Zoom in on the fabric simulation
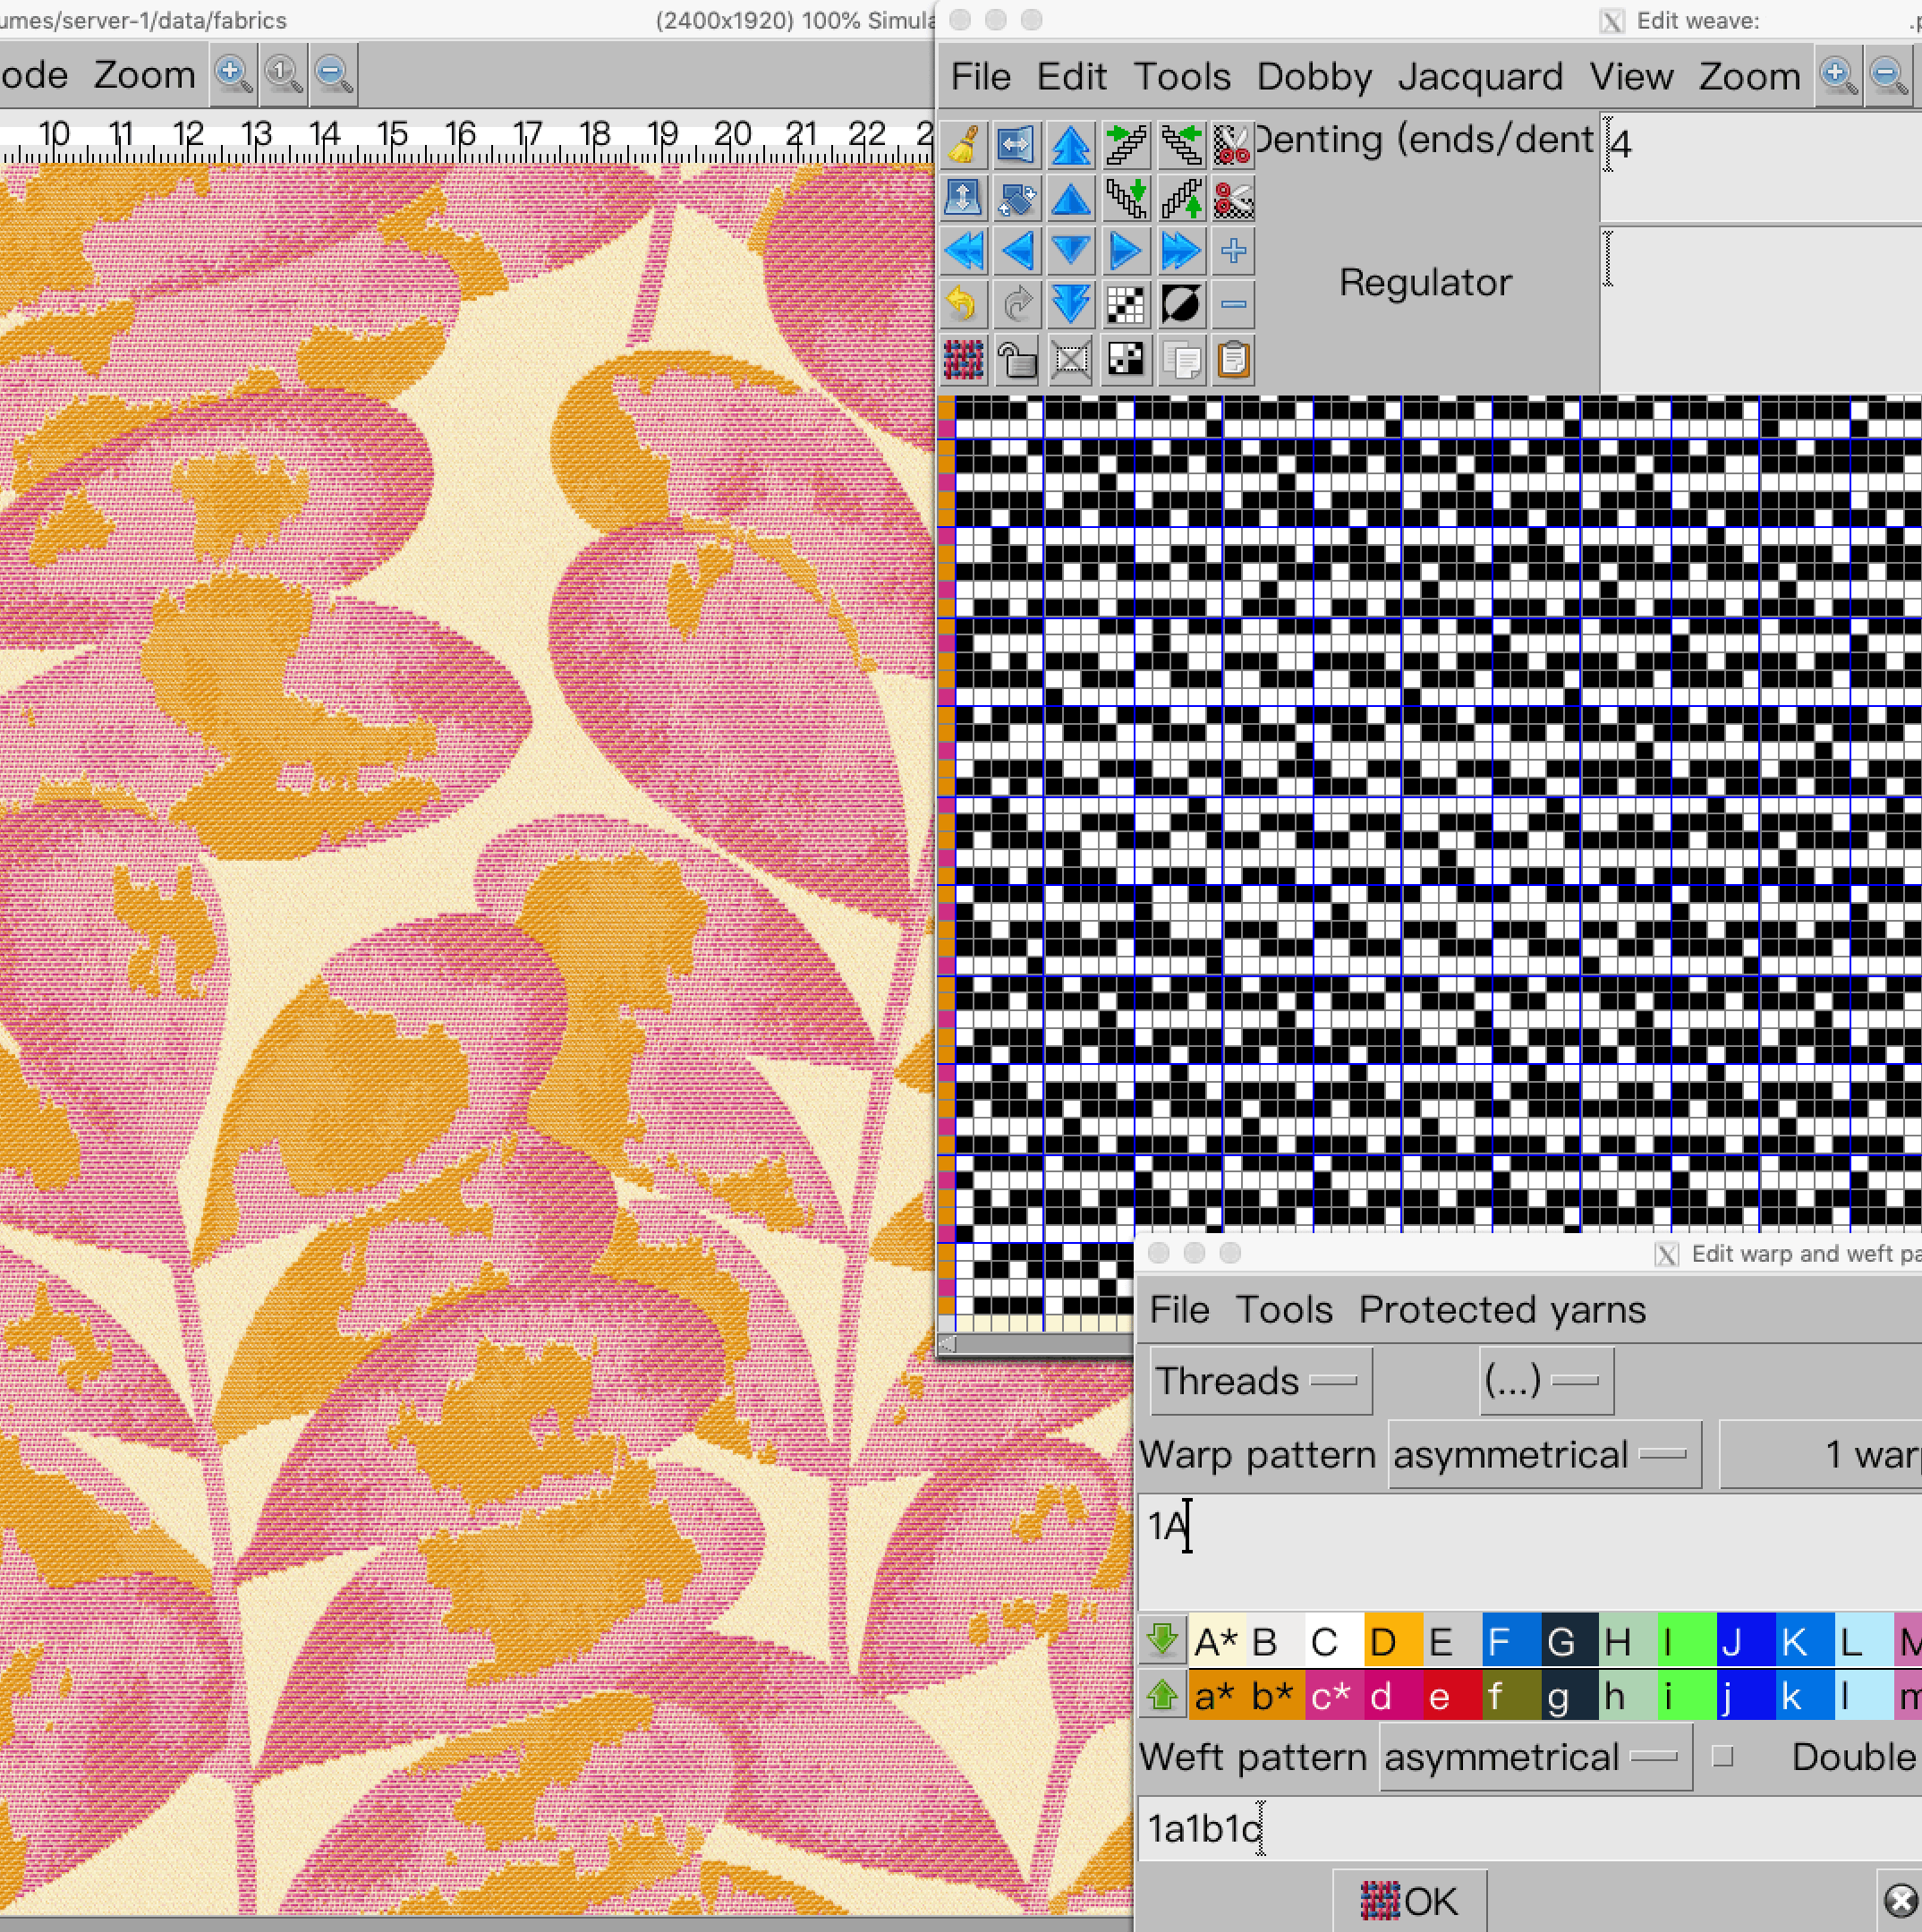Screen dimensions: 1922x1932 pyautogui.click(x=233, y=74)
